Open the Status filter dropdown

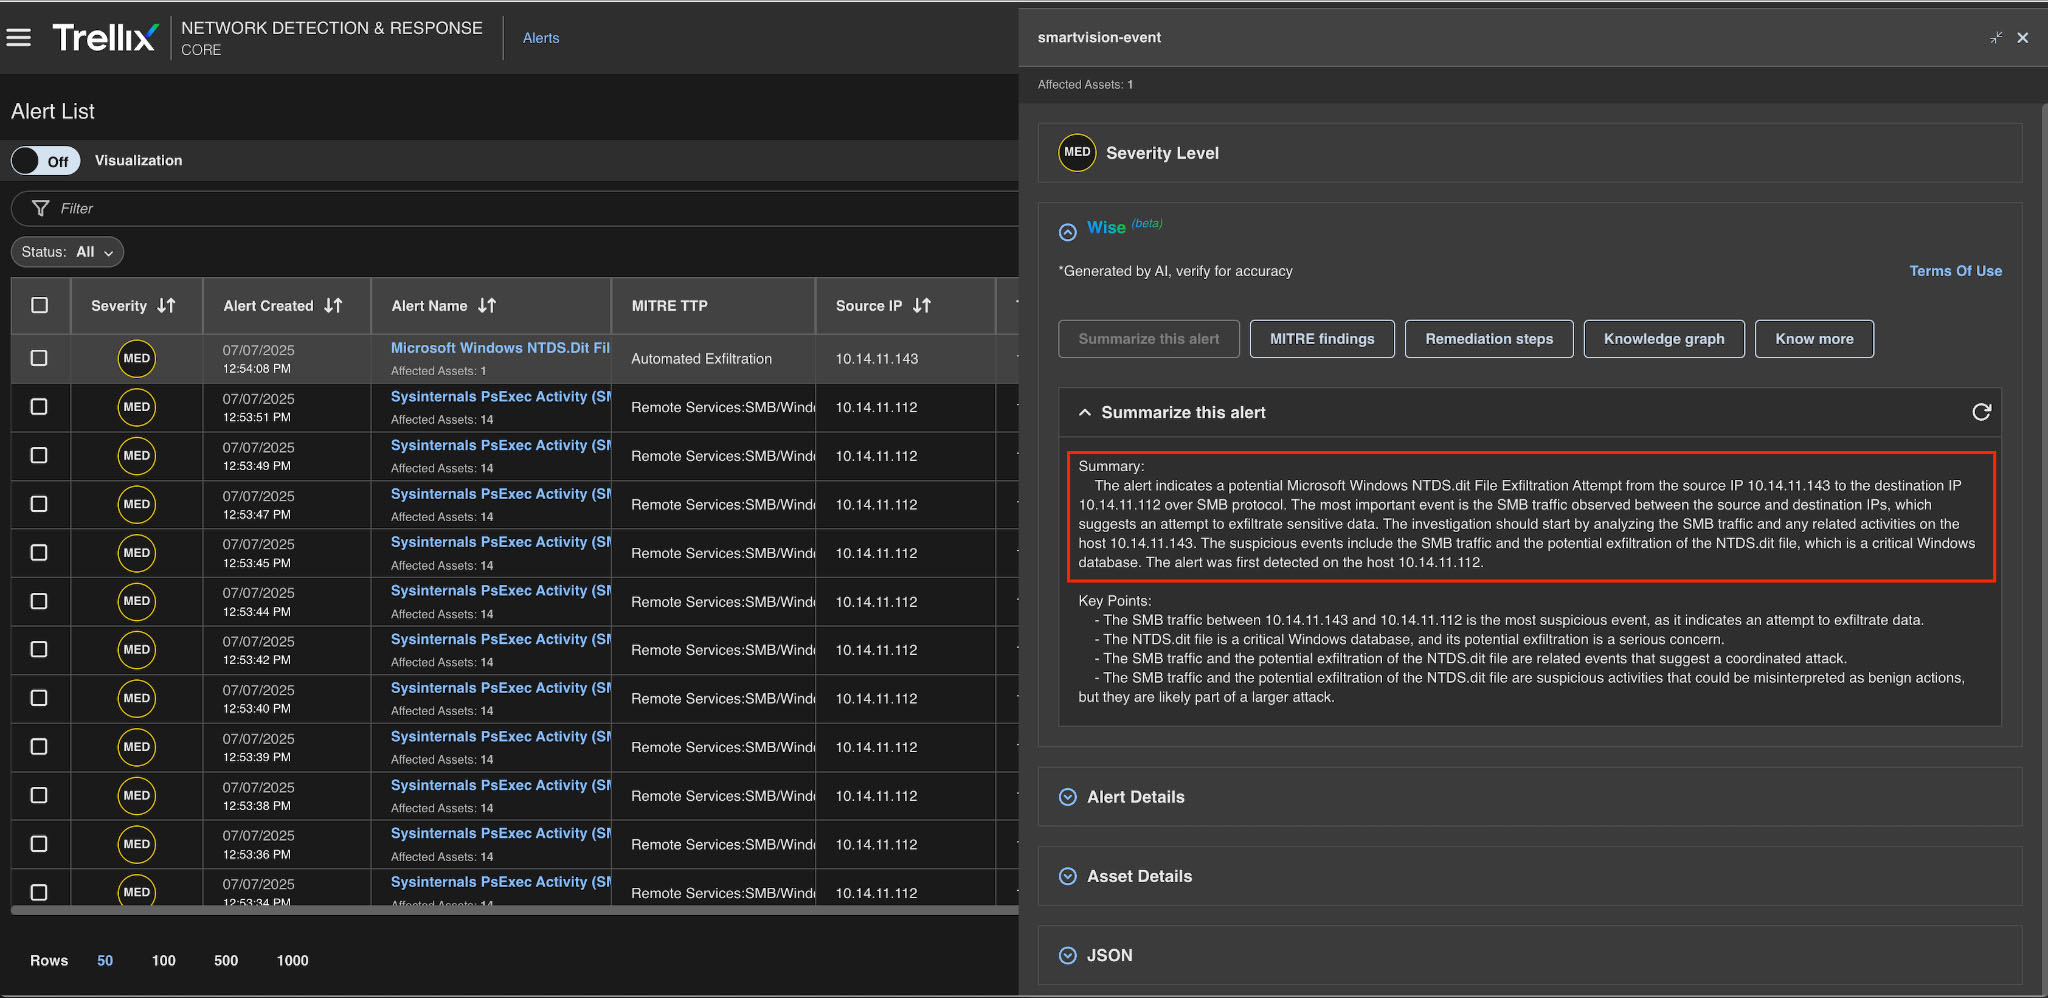tap(68, 252)
